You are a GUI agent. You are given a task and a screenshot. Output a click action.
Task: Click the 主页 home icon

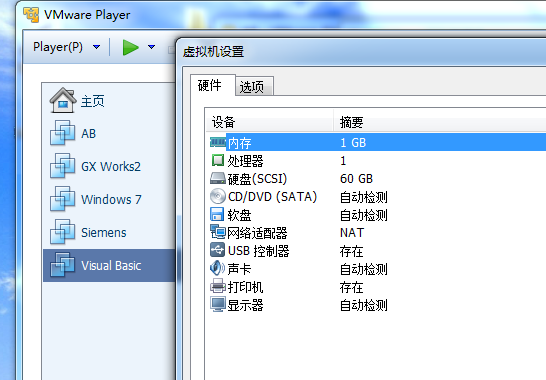(x=63, y=100)
